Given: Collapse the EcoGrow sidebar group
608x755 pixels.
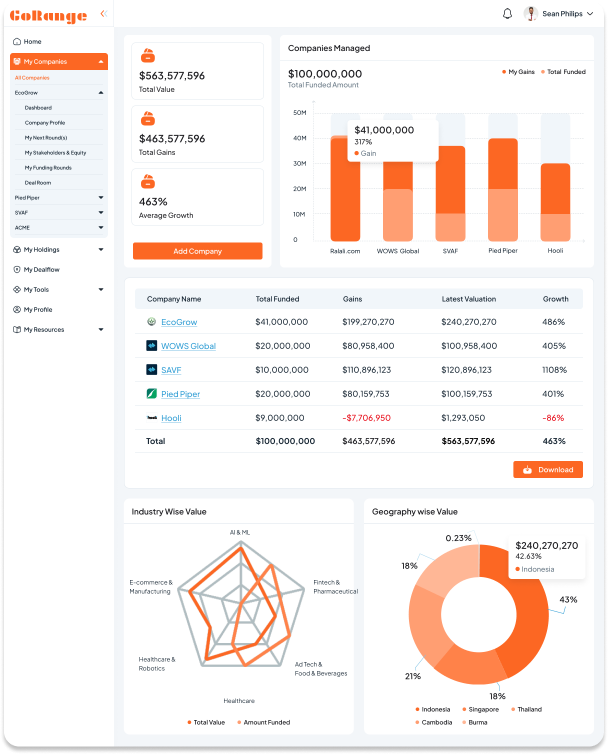Looking at the screenshot, I should click(101, 92).
